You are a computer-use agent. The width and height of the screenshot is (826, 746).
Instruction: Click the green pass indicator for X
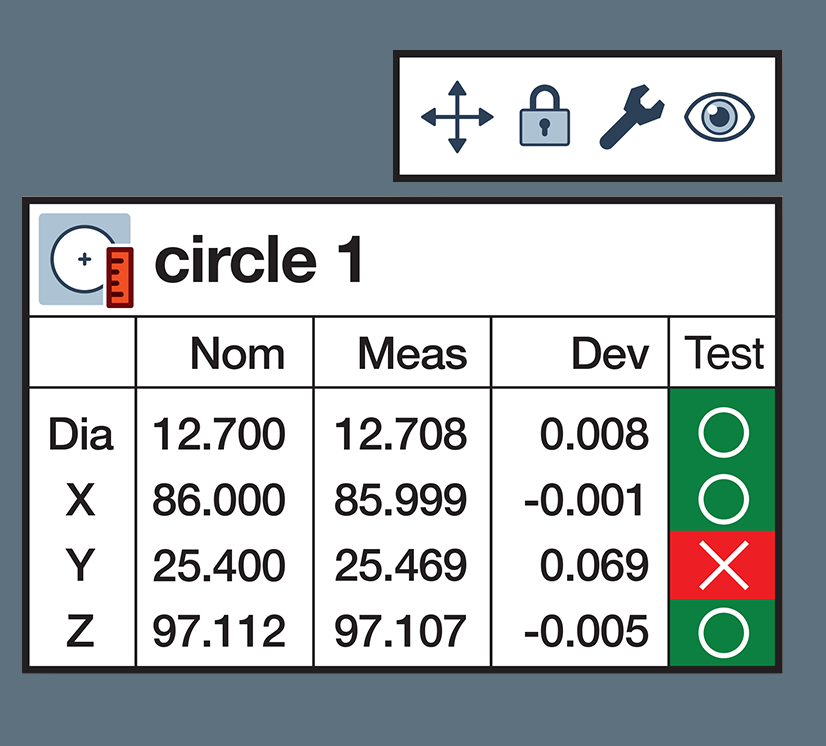(x=723, y=500)
